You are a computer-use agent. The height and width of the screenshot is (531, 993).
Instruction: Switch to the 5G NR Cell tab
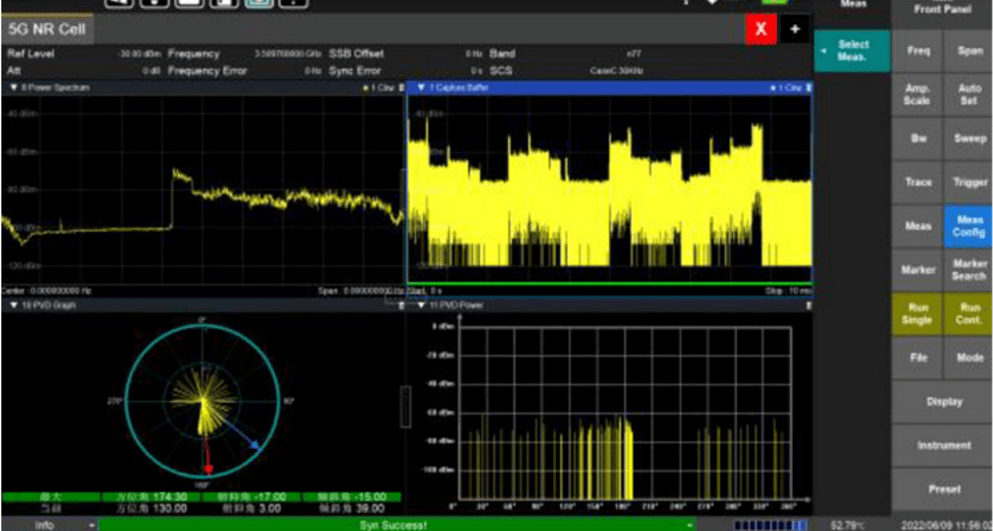point(47,29)
